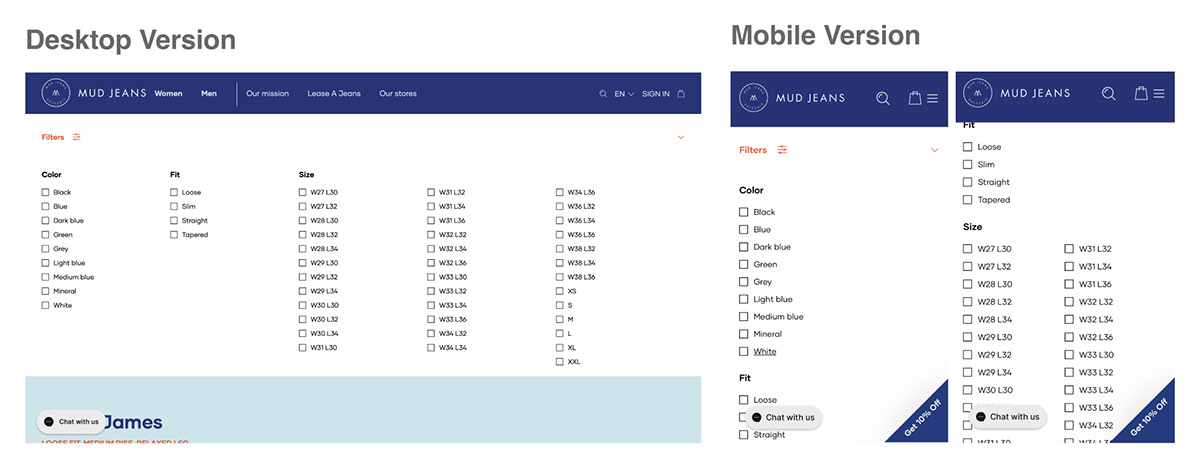The image size is (1200, 469).
Task: Open search in the first mobile screen
Action: [x=882, y=98]
